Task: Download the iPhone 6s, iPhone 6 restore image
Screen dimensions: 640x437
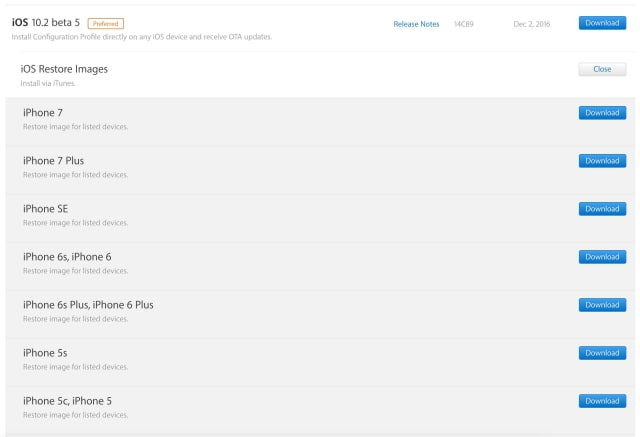Action: 602,257
